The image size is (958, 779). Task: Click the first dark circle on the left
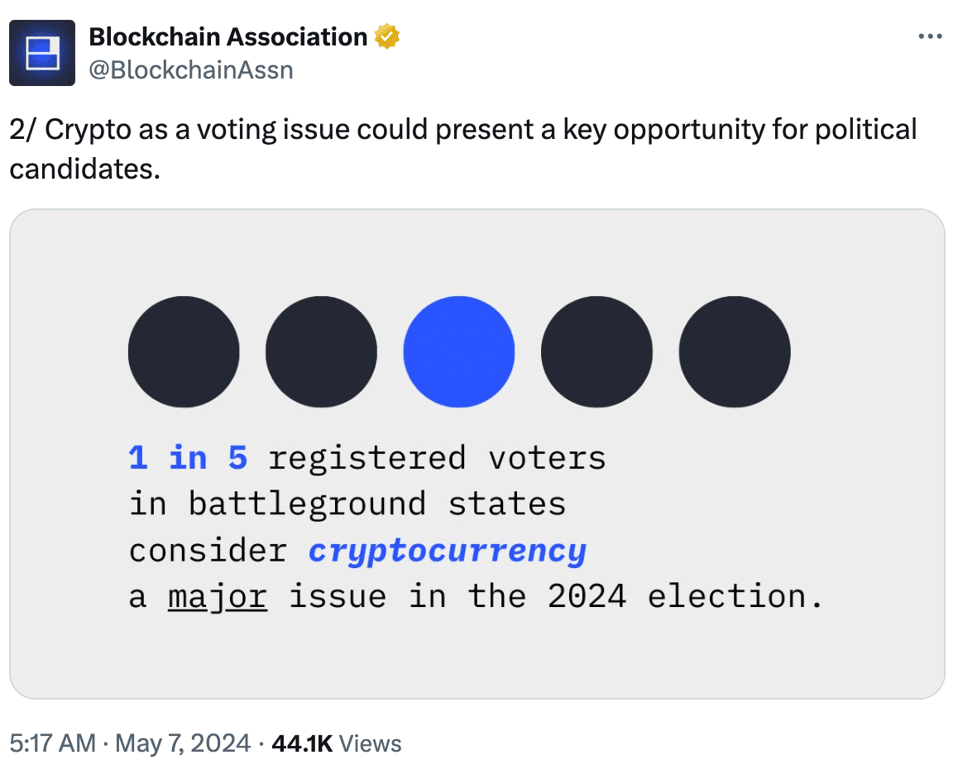(x=184, y=351)
